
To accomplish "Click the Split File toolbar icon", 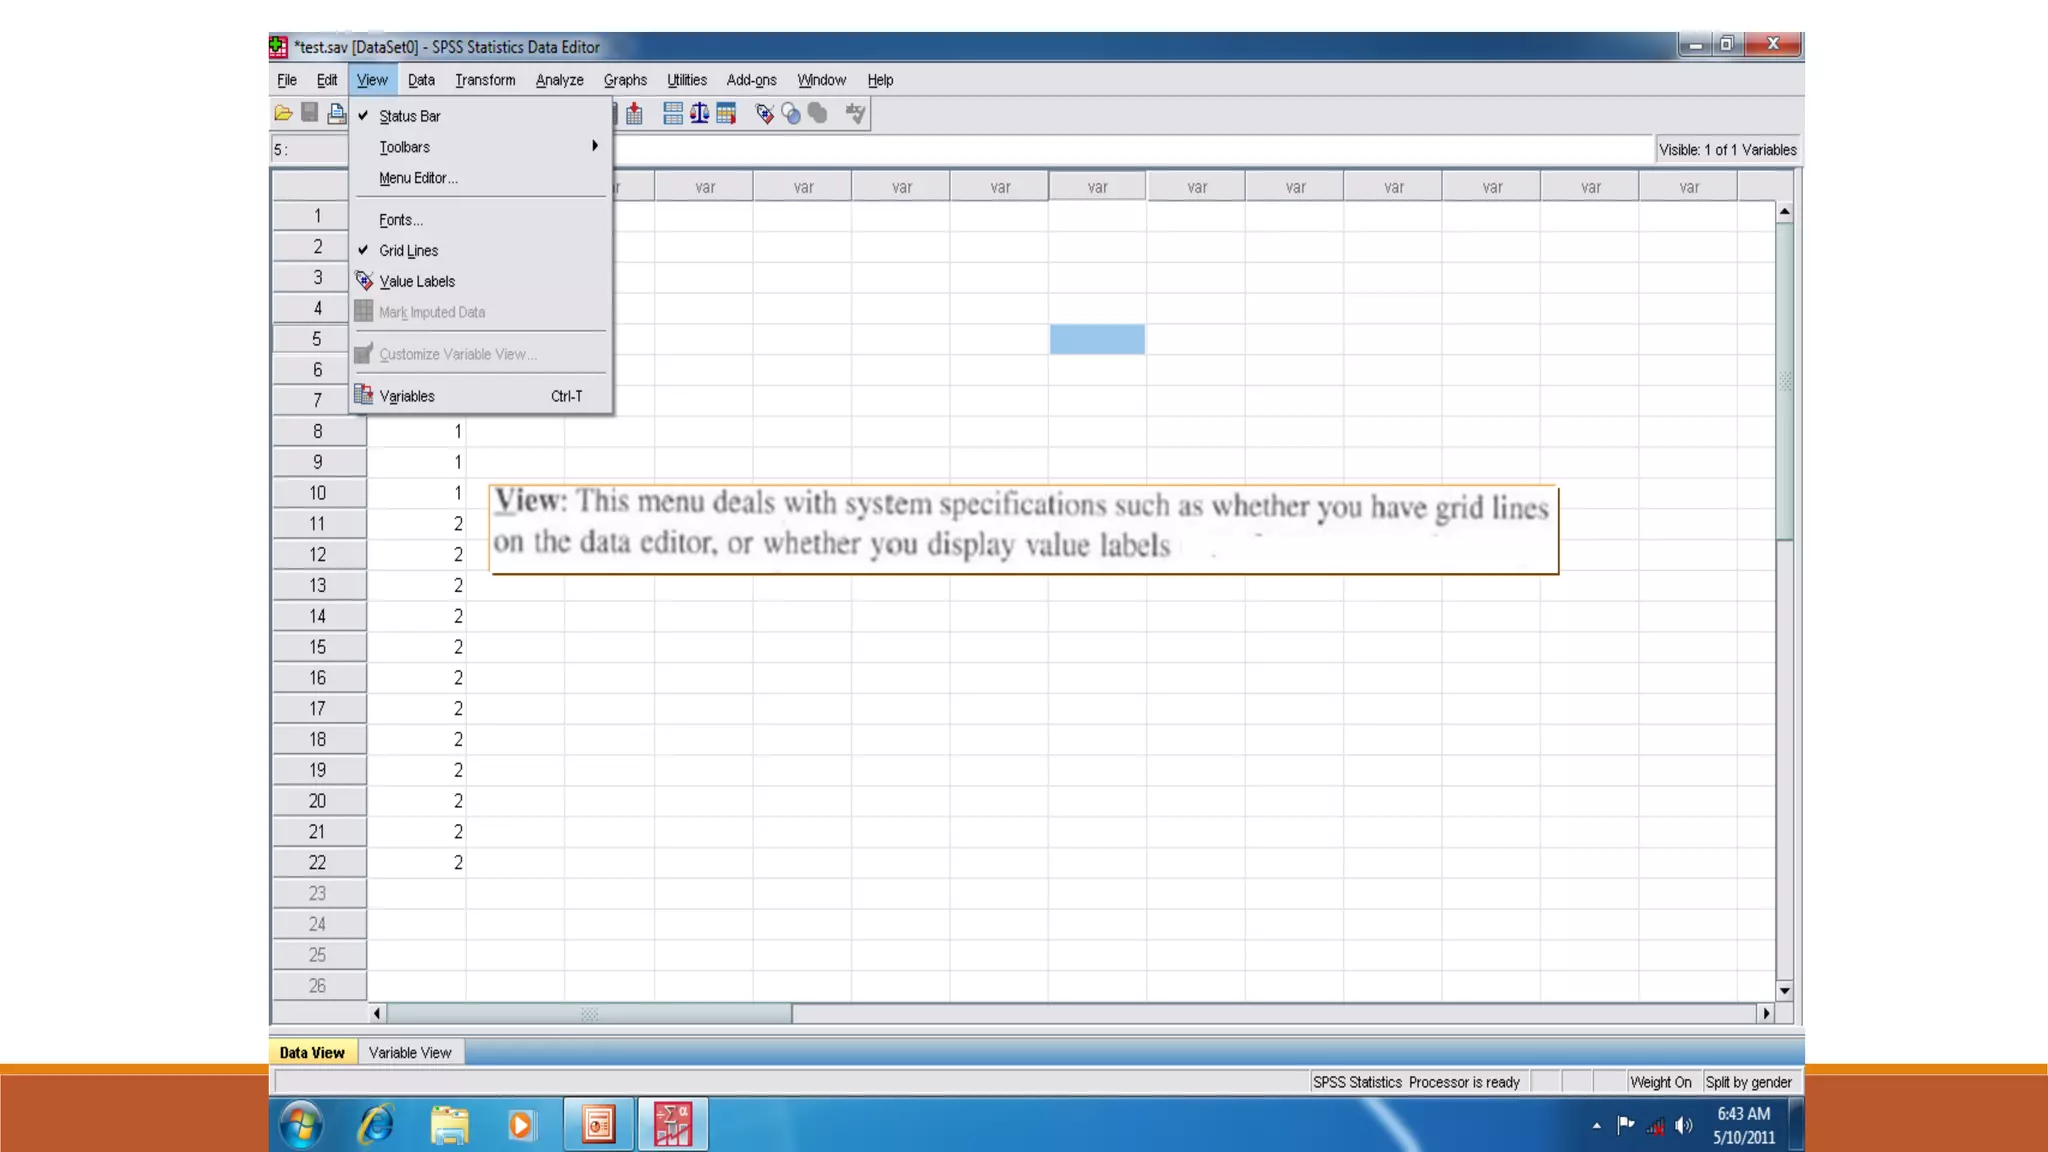I will pyautogui.click(x=673, y=114).
